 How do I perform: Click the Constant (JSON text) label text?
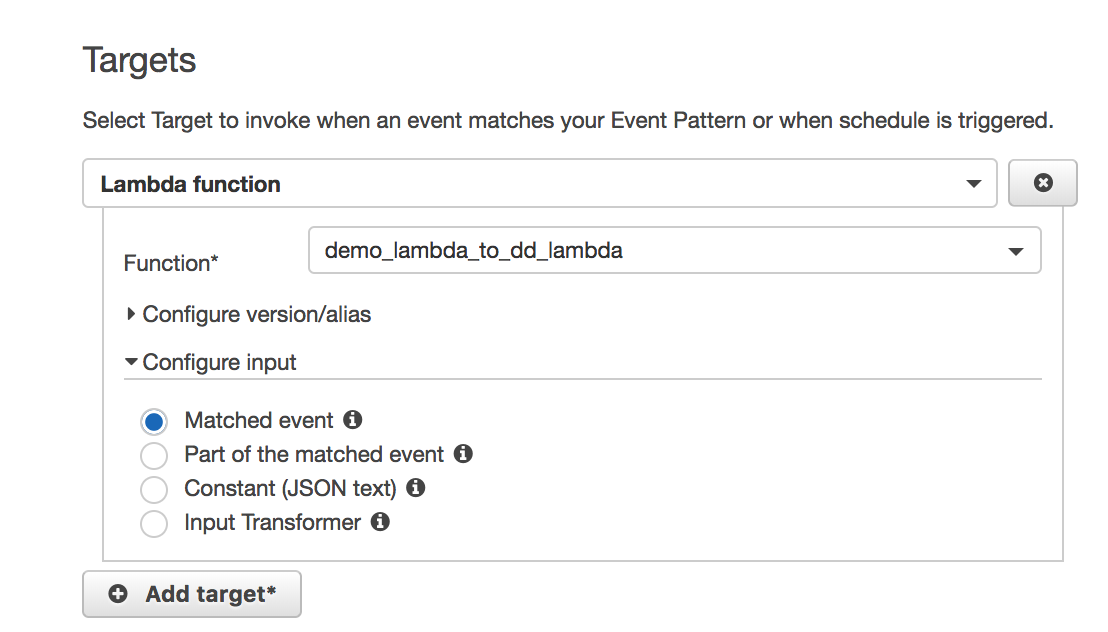pyautogui.click(x=290, y=488)
